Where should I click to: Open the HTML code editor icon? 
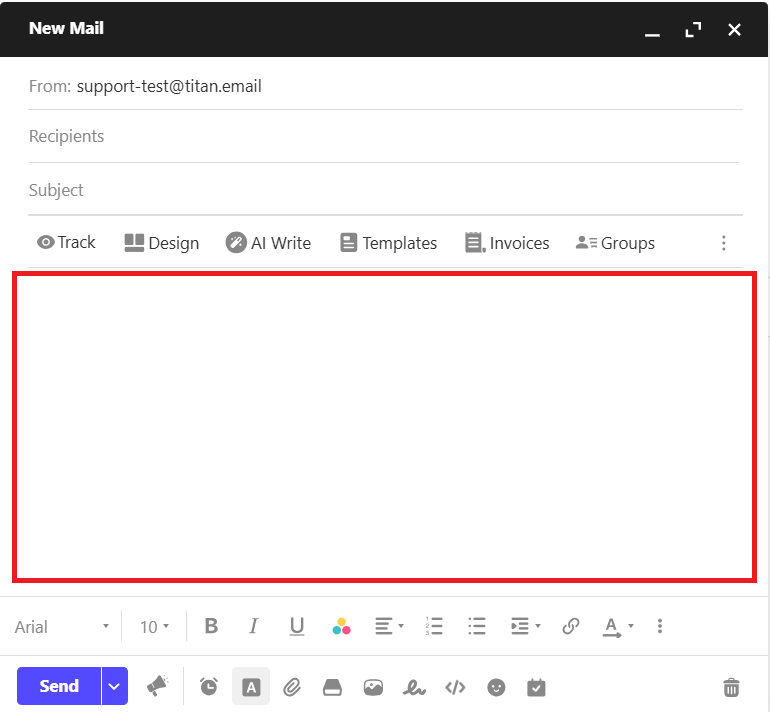click(x=455, y=687)
